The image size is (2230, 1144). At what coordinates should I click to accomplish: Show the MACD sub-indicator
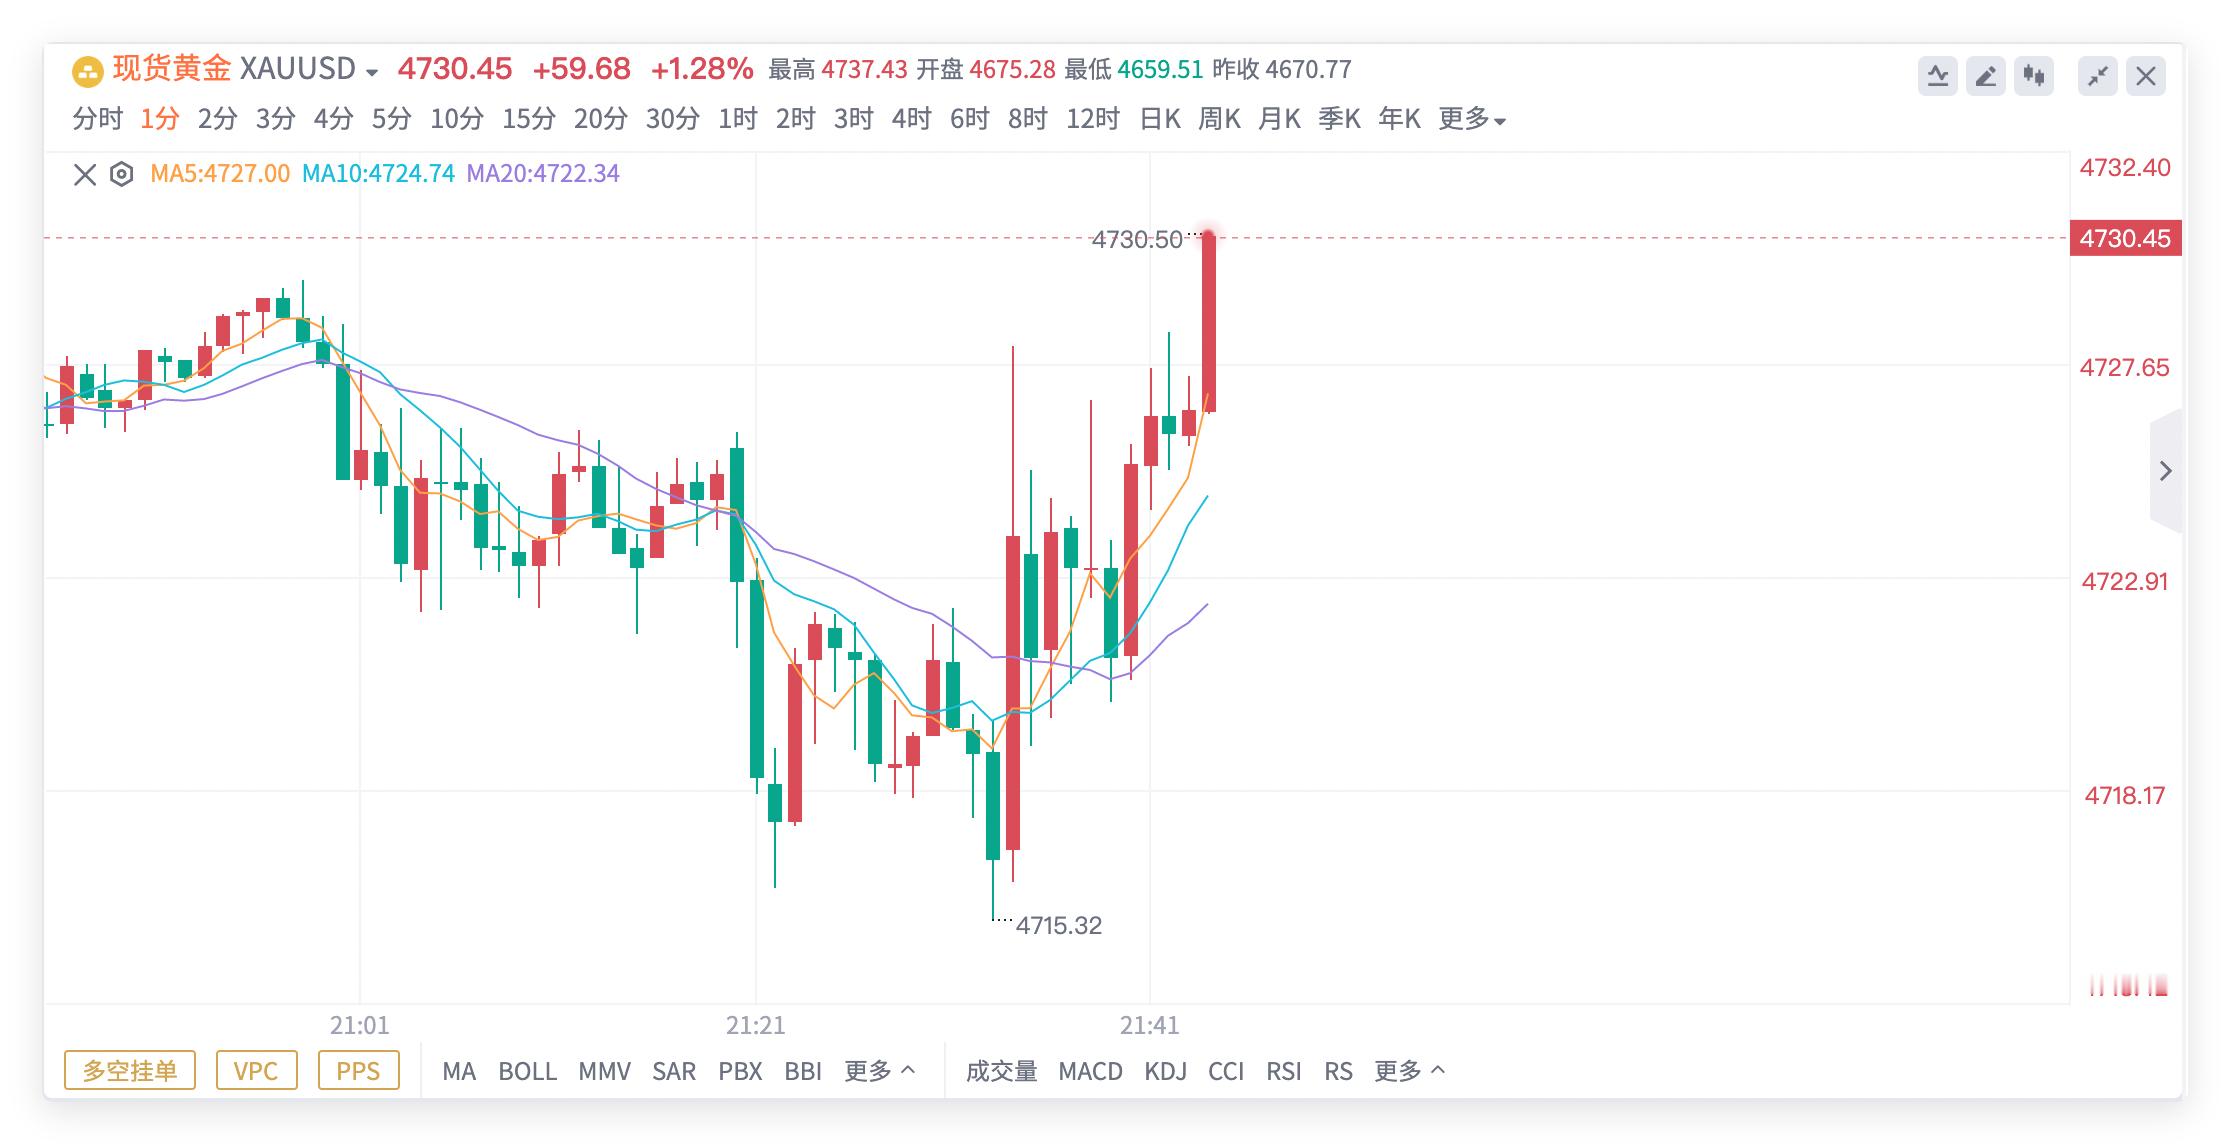[1093, 1070]
